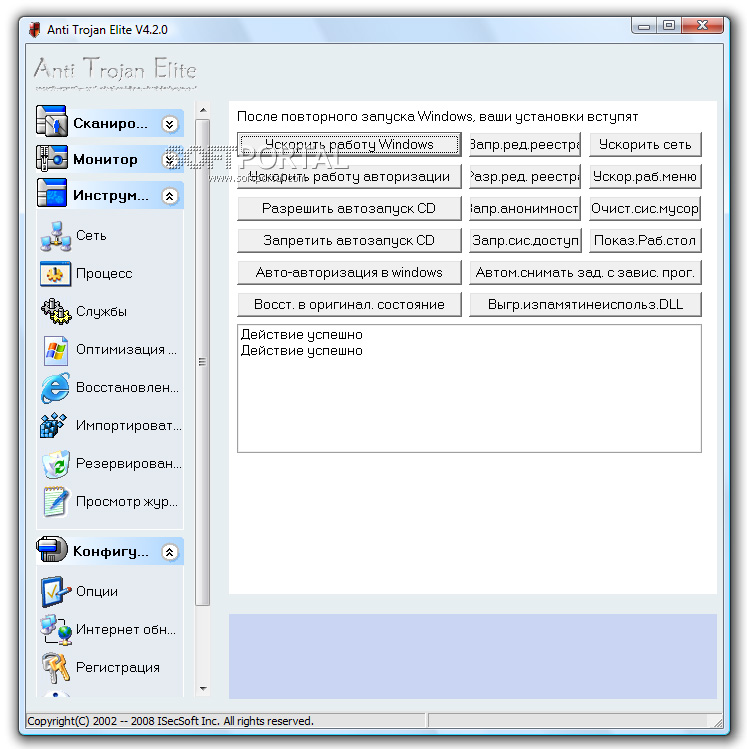747x749 pixels.
Task: Click the window minimize button
Action: coord(644,25)
